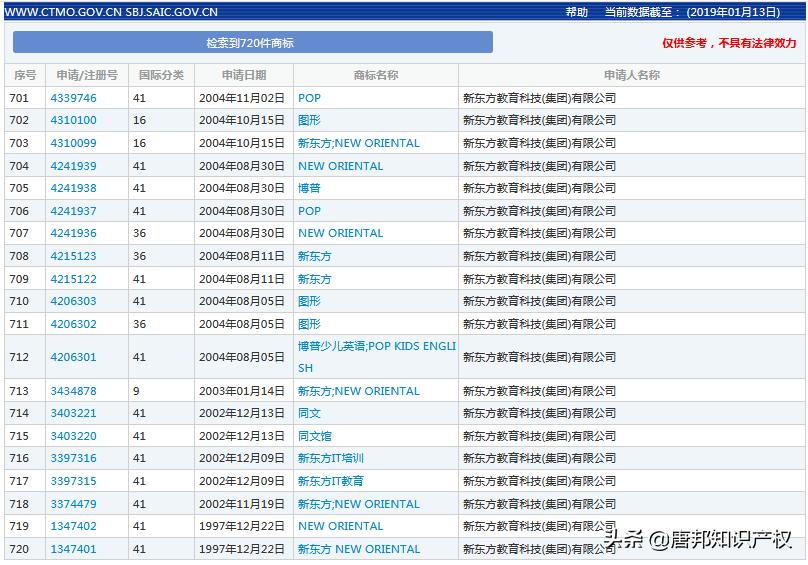Open 新东方 NEW ORIENTAL trademark in row 720
808x565 pixels.
click(x=359, y=549)
